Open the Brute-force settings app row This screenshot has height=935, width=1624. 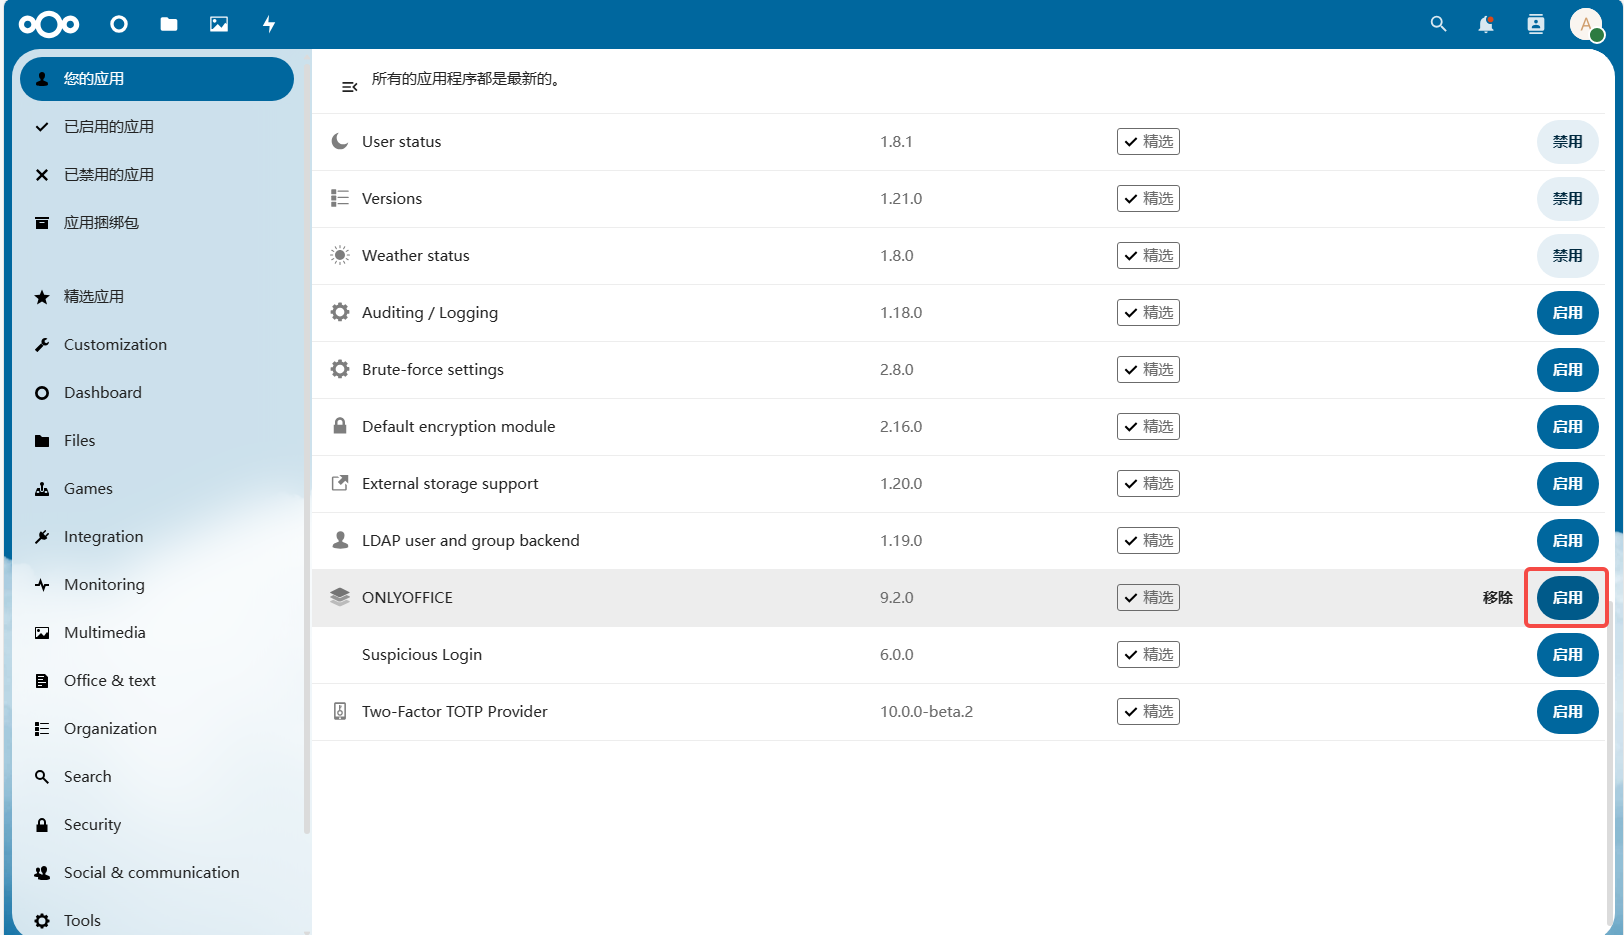(433, 370)
